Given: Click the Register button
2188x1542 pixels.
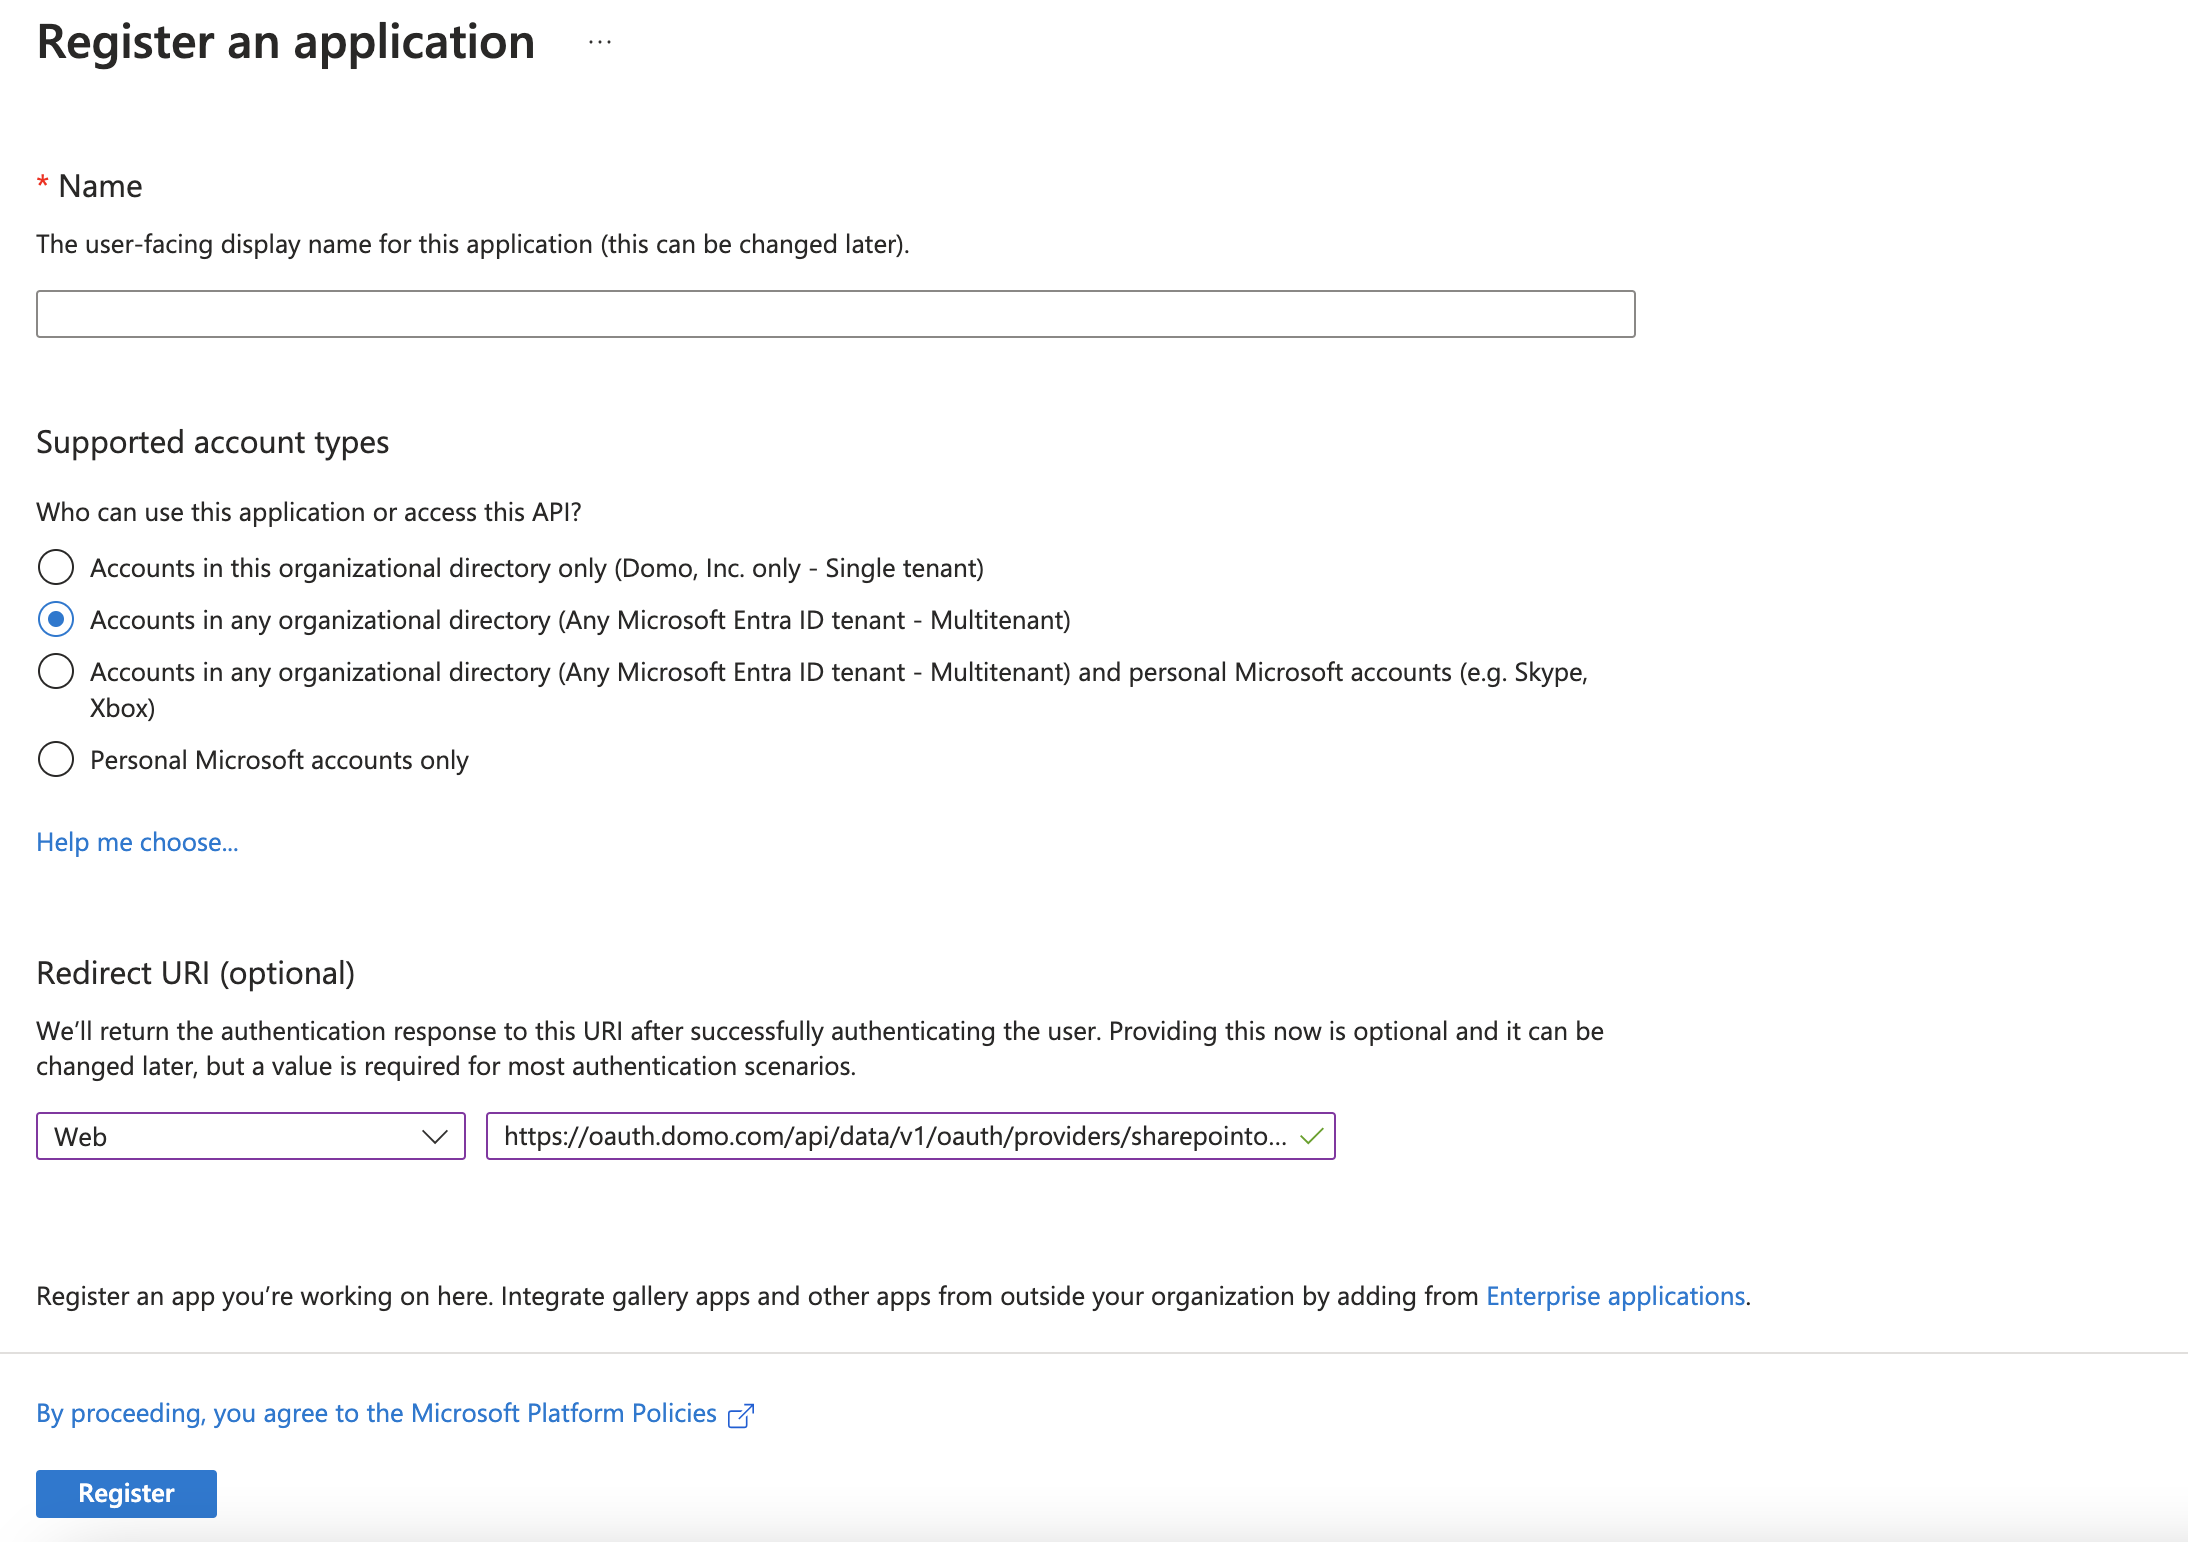Looking at the screenshot, I should [x=125, y=1493].
